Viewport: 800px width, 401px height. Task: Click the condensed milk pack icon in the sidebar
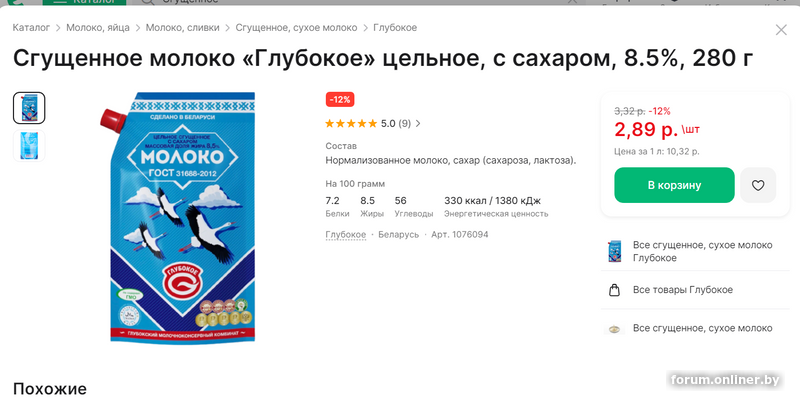[x=615, y=252]
